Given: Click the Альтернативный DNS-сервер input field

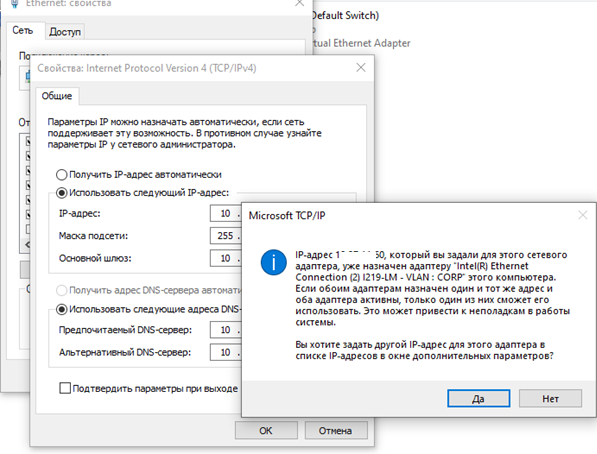Looking at the screenshot, I should (226, 352).
